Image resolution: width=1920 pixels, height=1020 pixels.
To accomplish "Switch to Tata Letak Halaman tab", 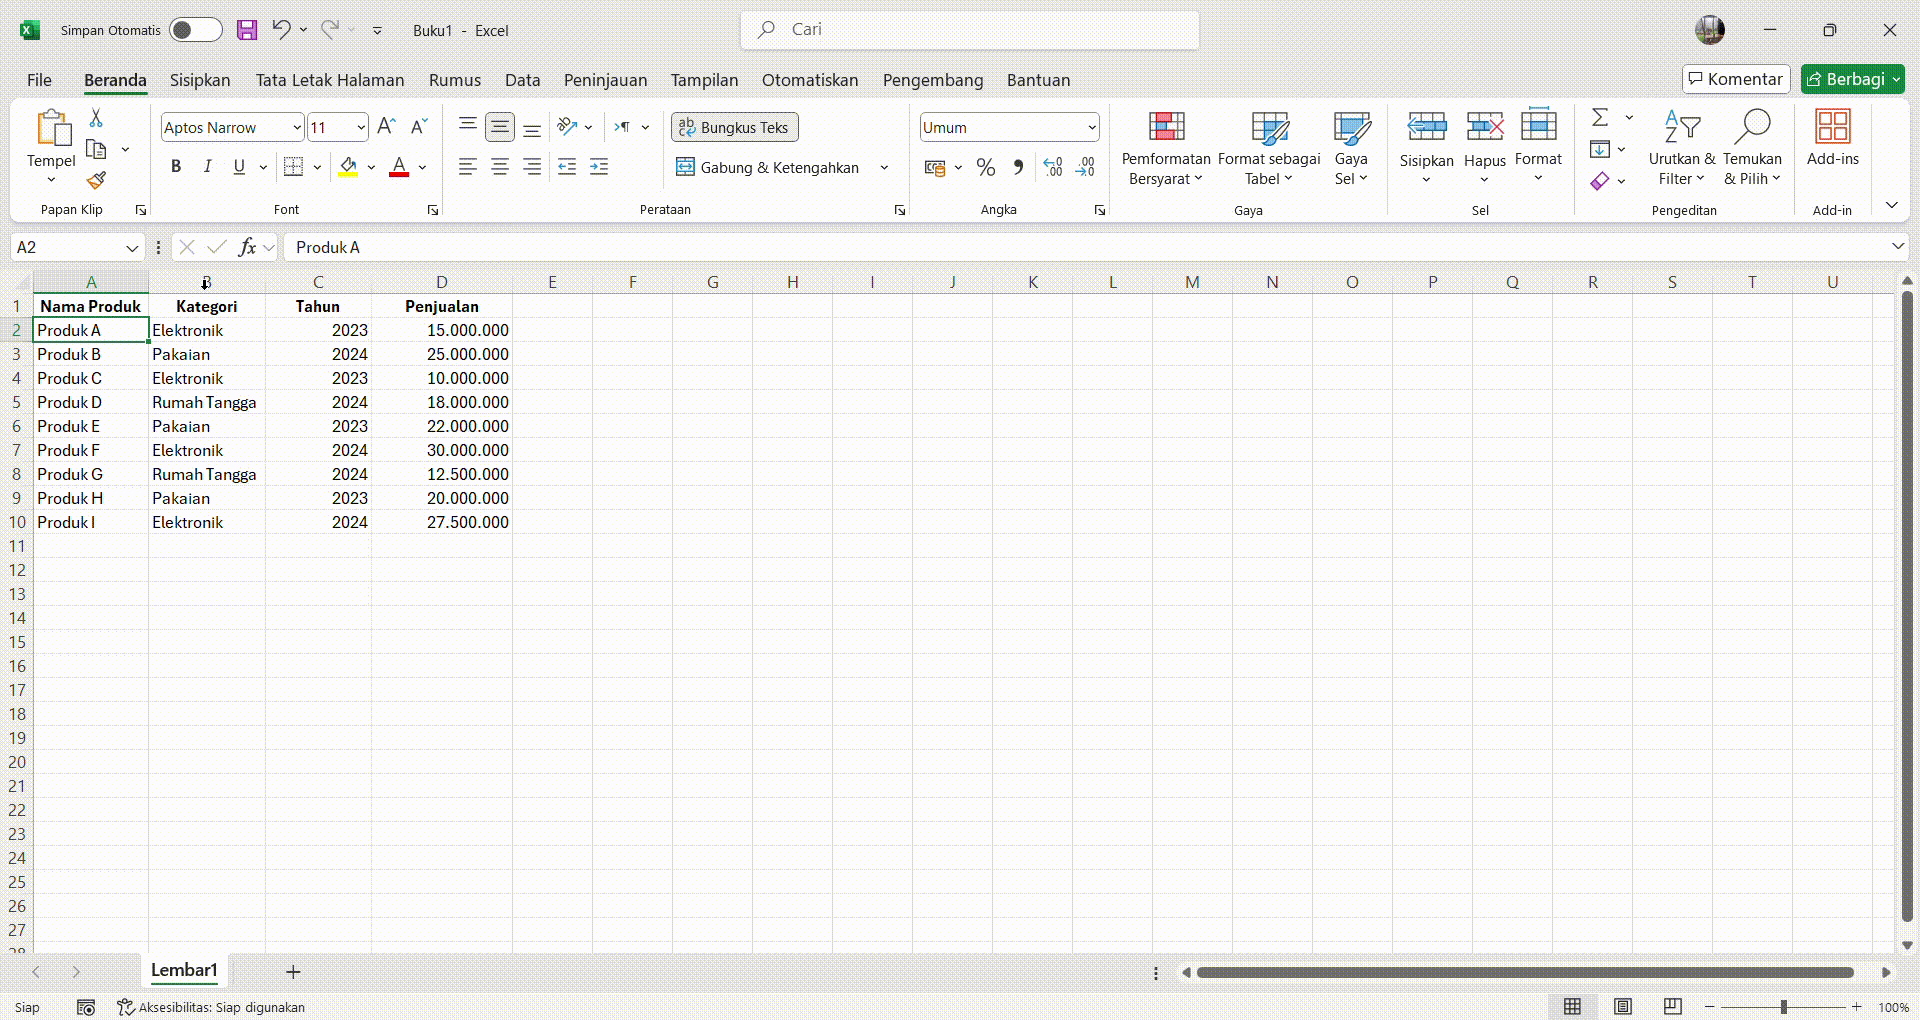I will coord(330,80).
